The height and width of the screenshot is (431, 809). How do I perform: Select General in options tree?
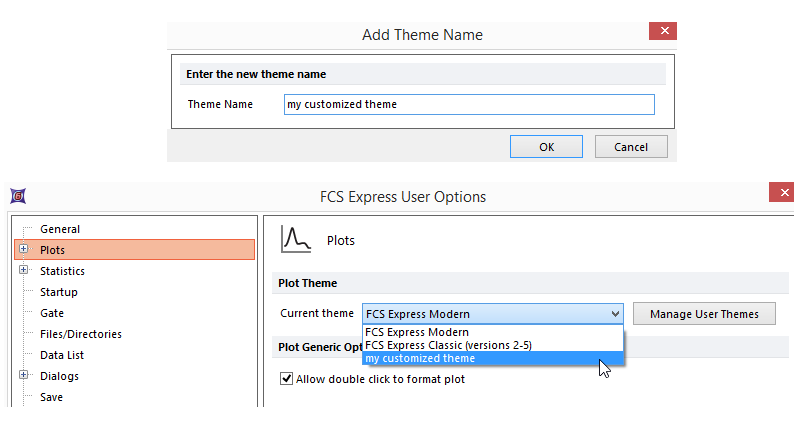click(x=60, y=229)
